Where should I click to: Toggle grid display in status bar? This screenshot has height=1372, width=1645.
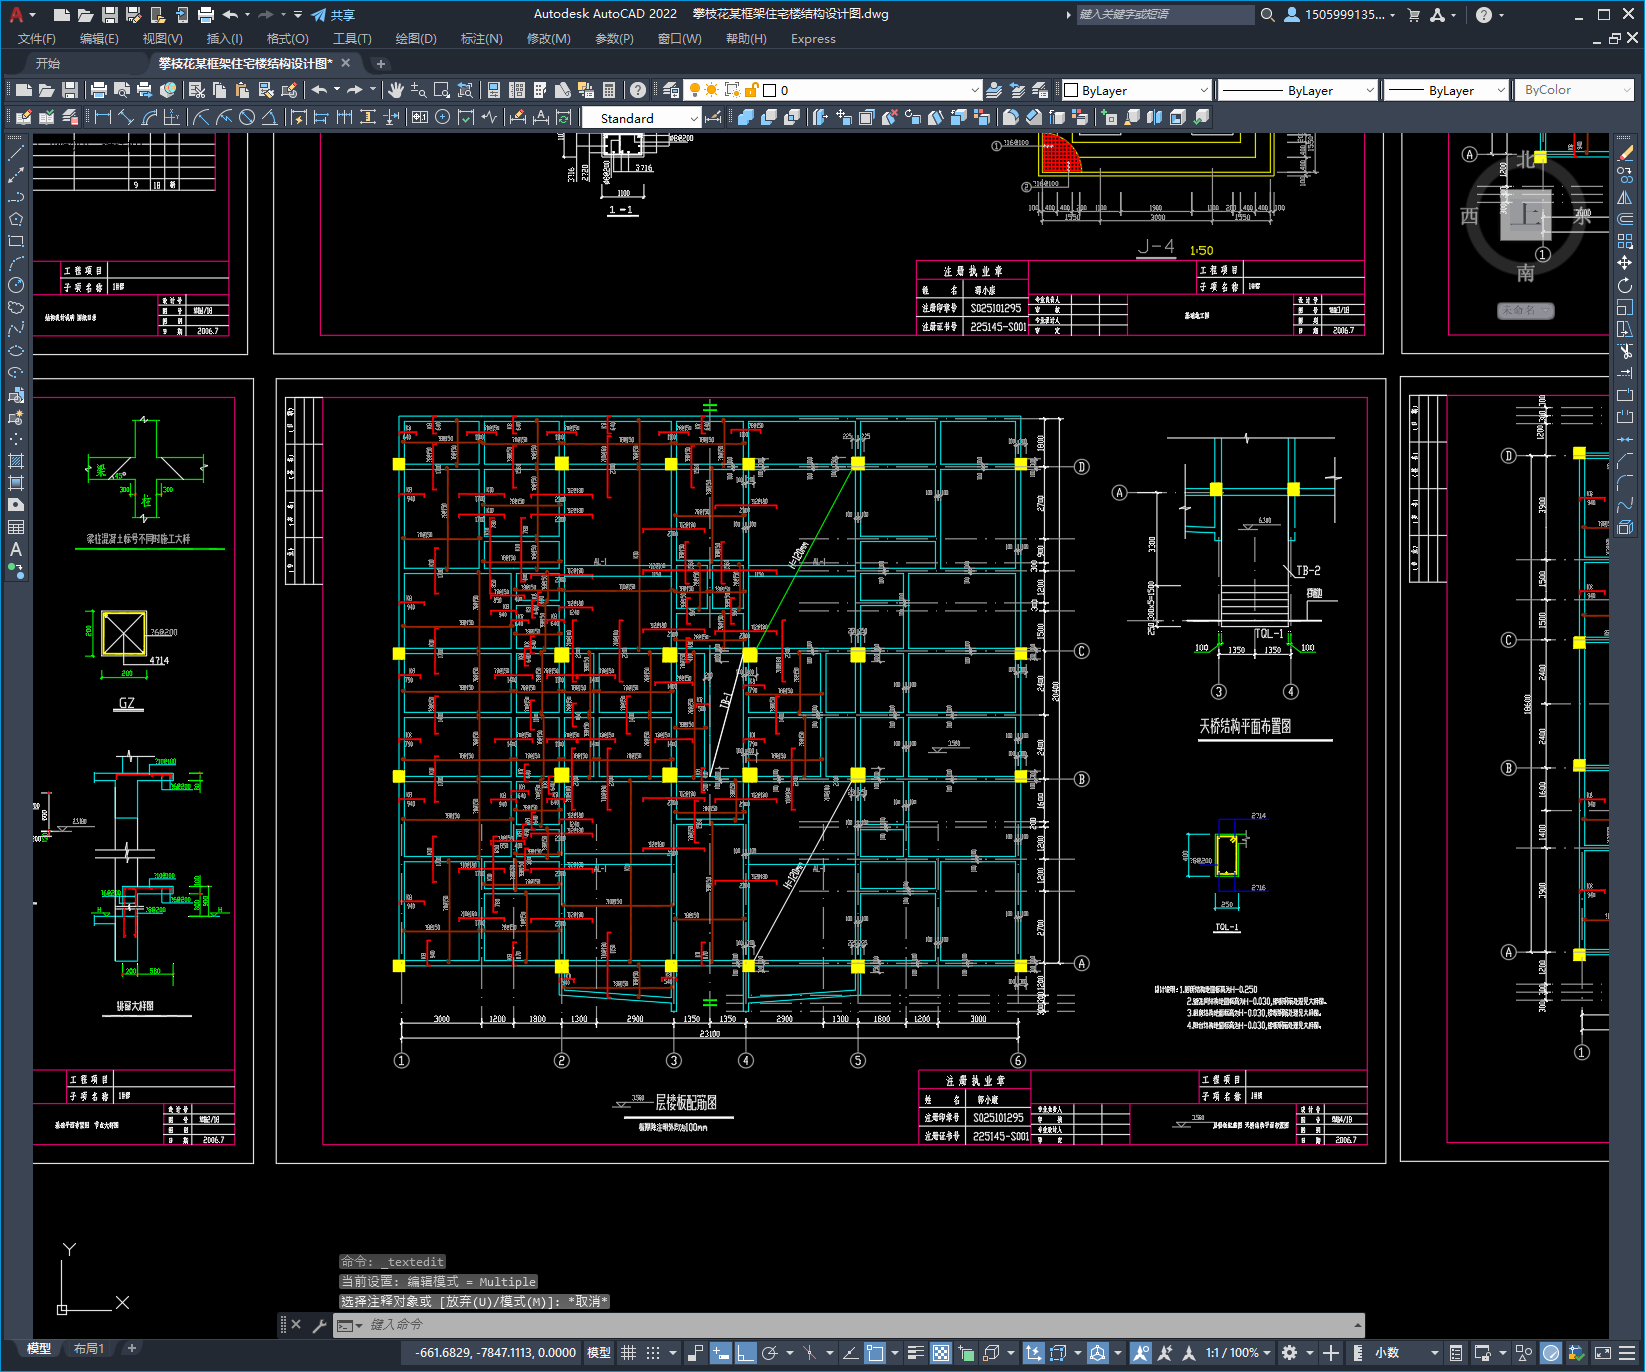[629, 1353]
